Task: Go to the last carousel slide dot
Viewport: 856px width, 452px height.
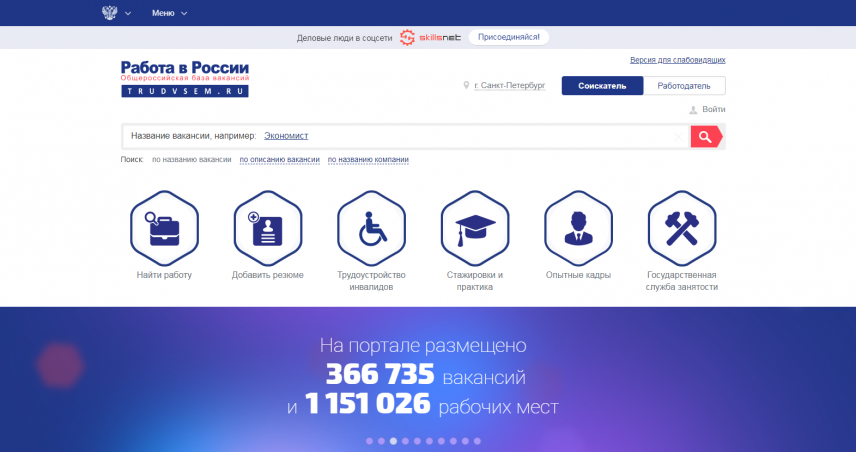Action: coord(477,441)
